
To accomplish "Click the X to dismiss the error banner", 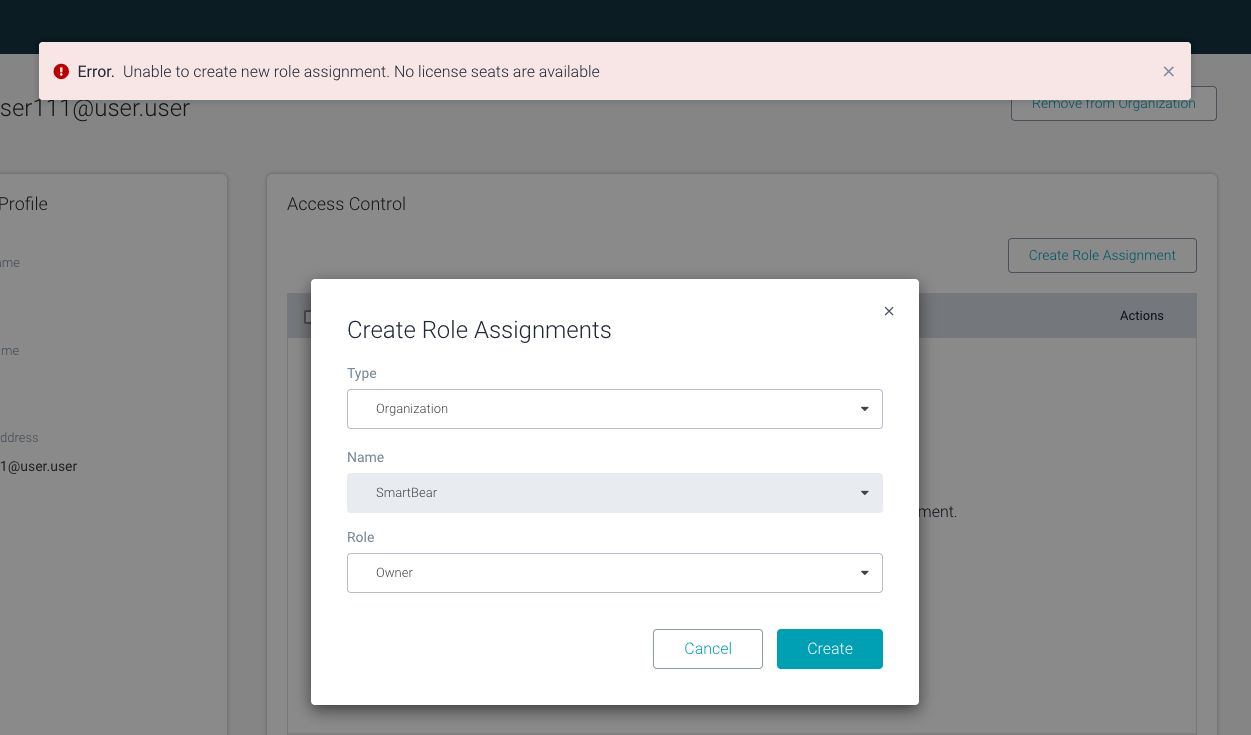I will point(1168,71).
